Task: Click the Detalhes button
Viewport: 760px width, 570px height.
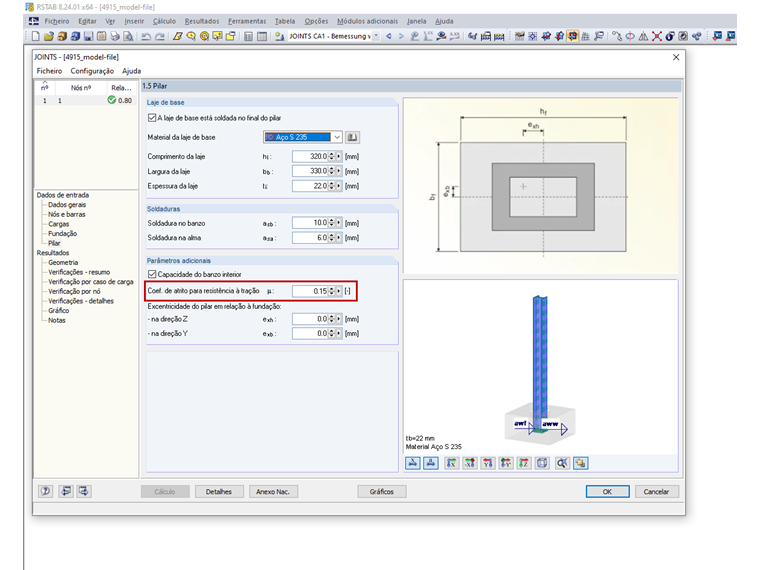Action: pos(219,491)
